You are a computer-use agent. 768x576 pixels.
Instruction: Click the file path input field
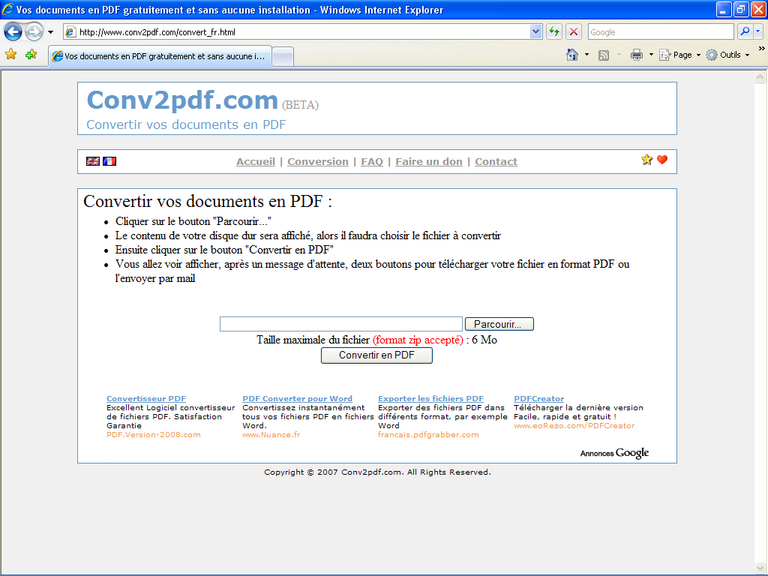coord(341,324)
